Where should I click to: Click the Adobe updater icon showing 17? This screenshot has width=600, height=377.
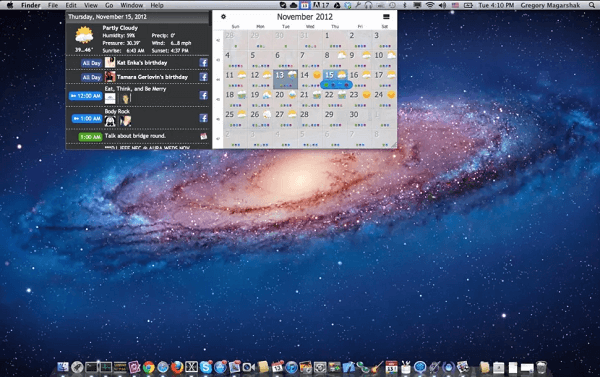(321, 5)
